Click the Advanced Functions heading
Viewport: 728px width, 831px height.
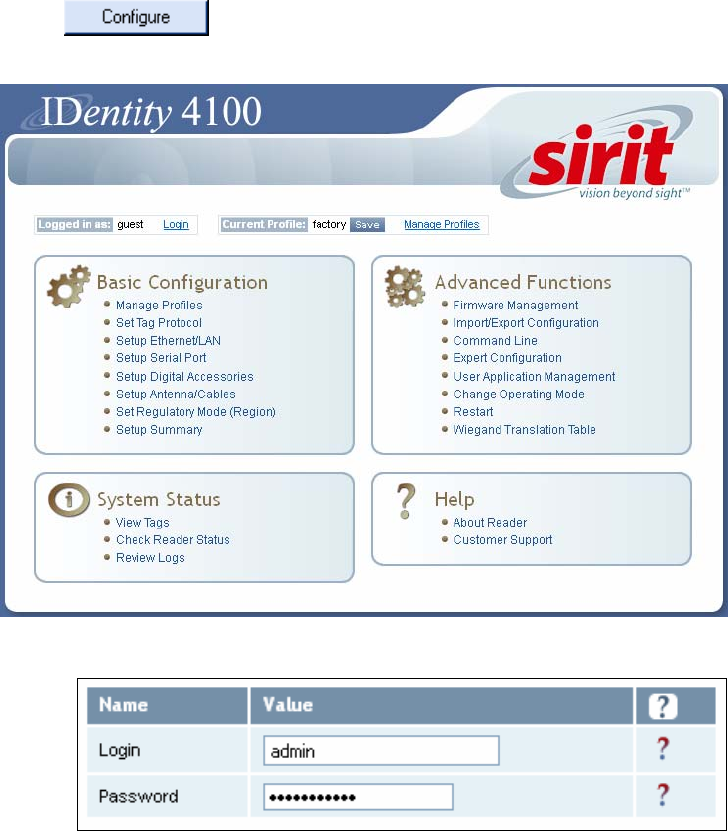[x=523, y=282]
